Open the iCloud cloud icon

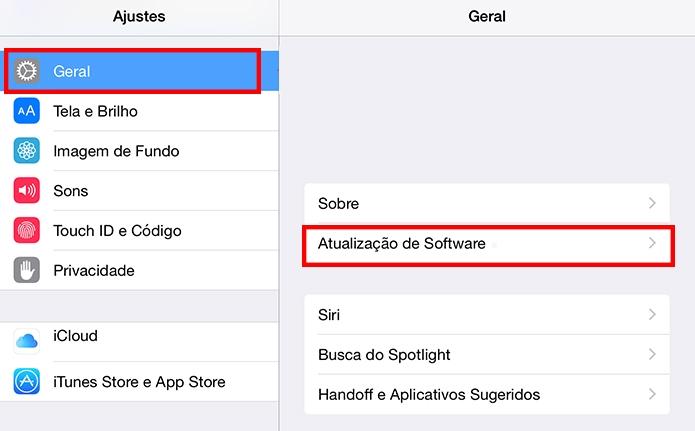pos(27,341)
